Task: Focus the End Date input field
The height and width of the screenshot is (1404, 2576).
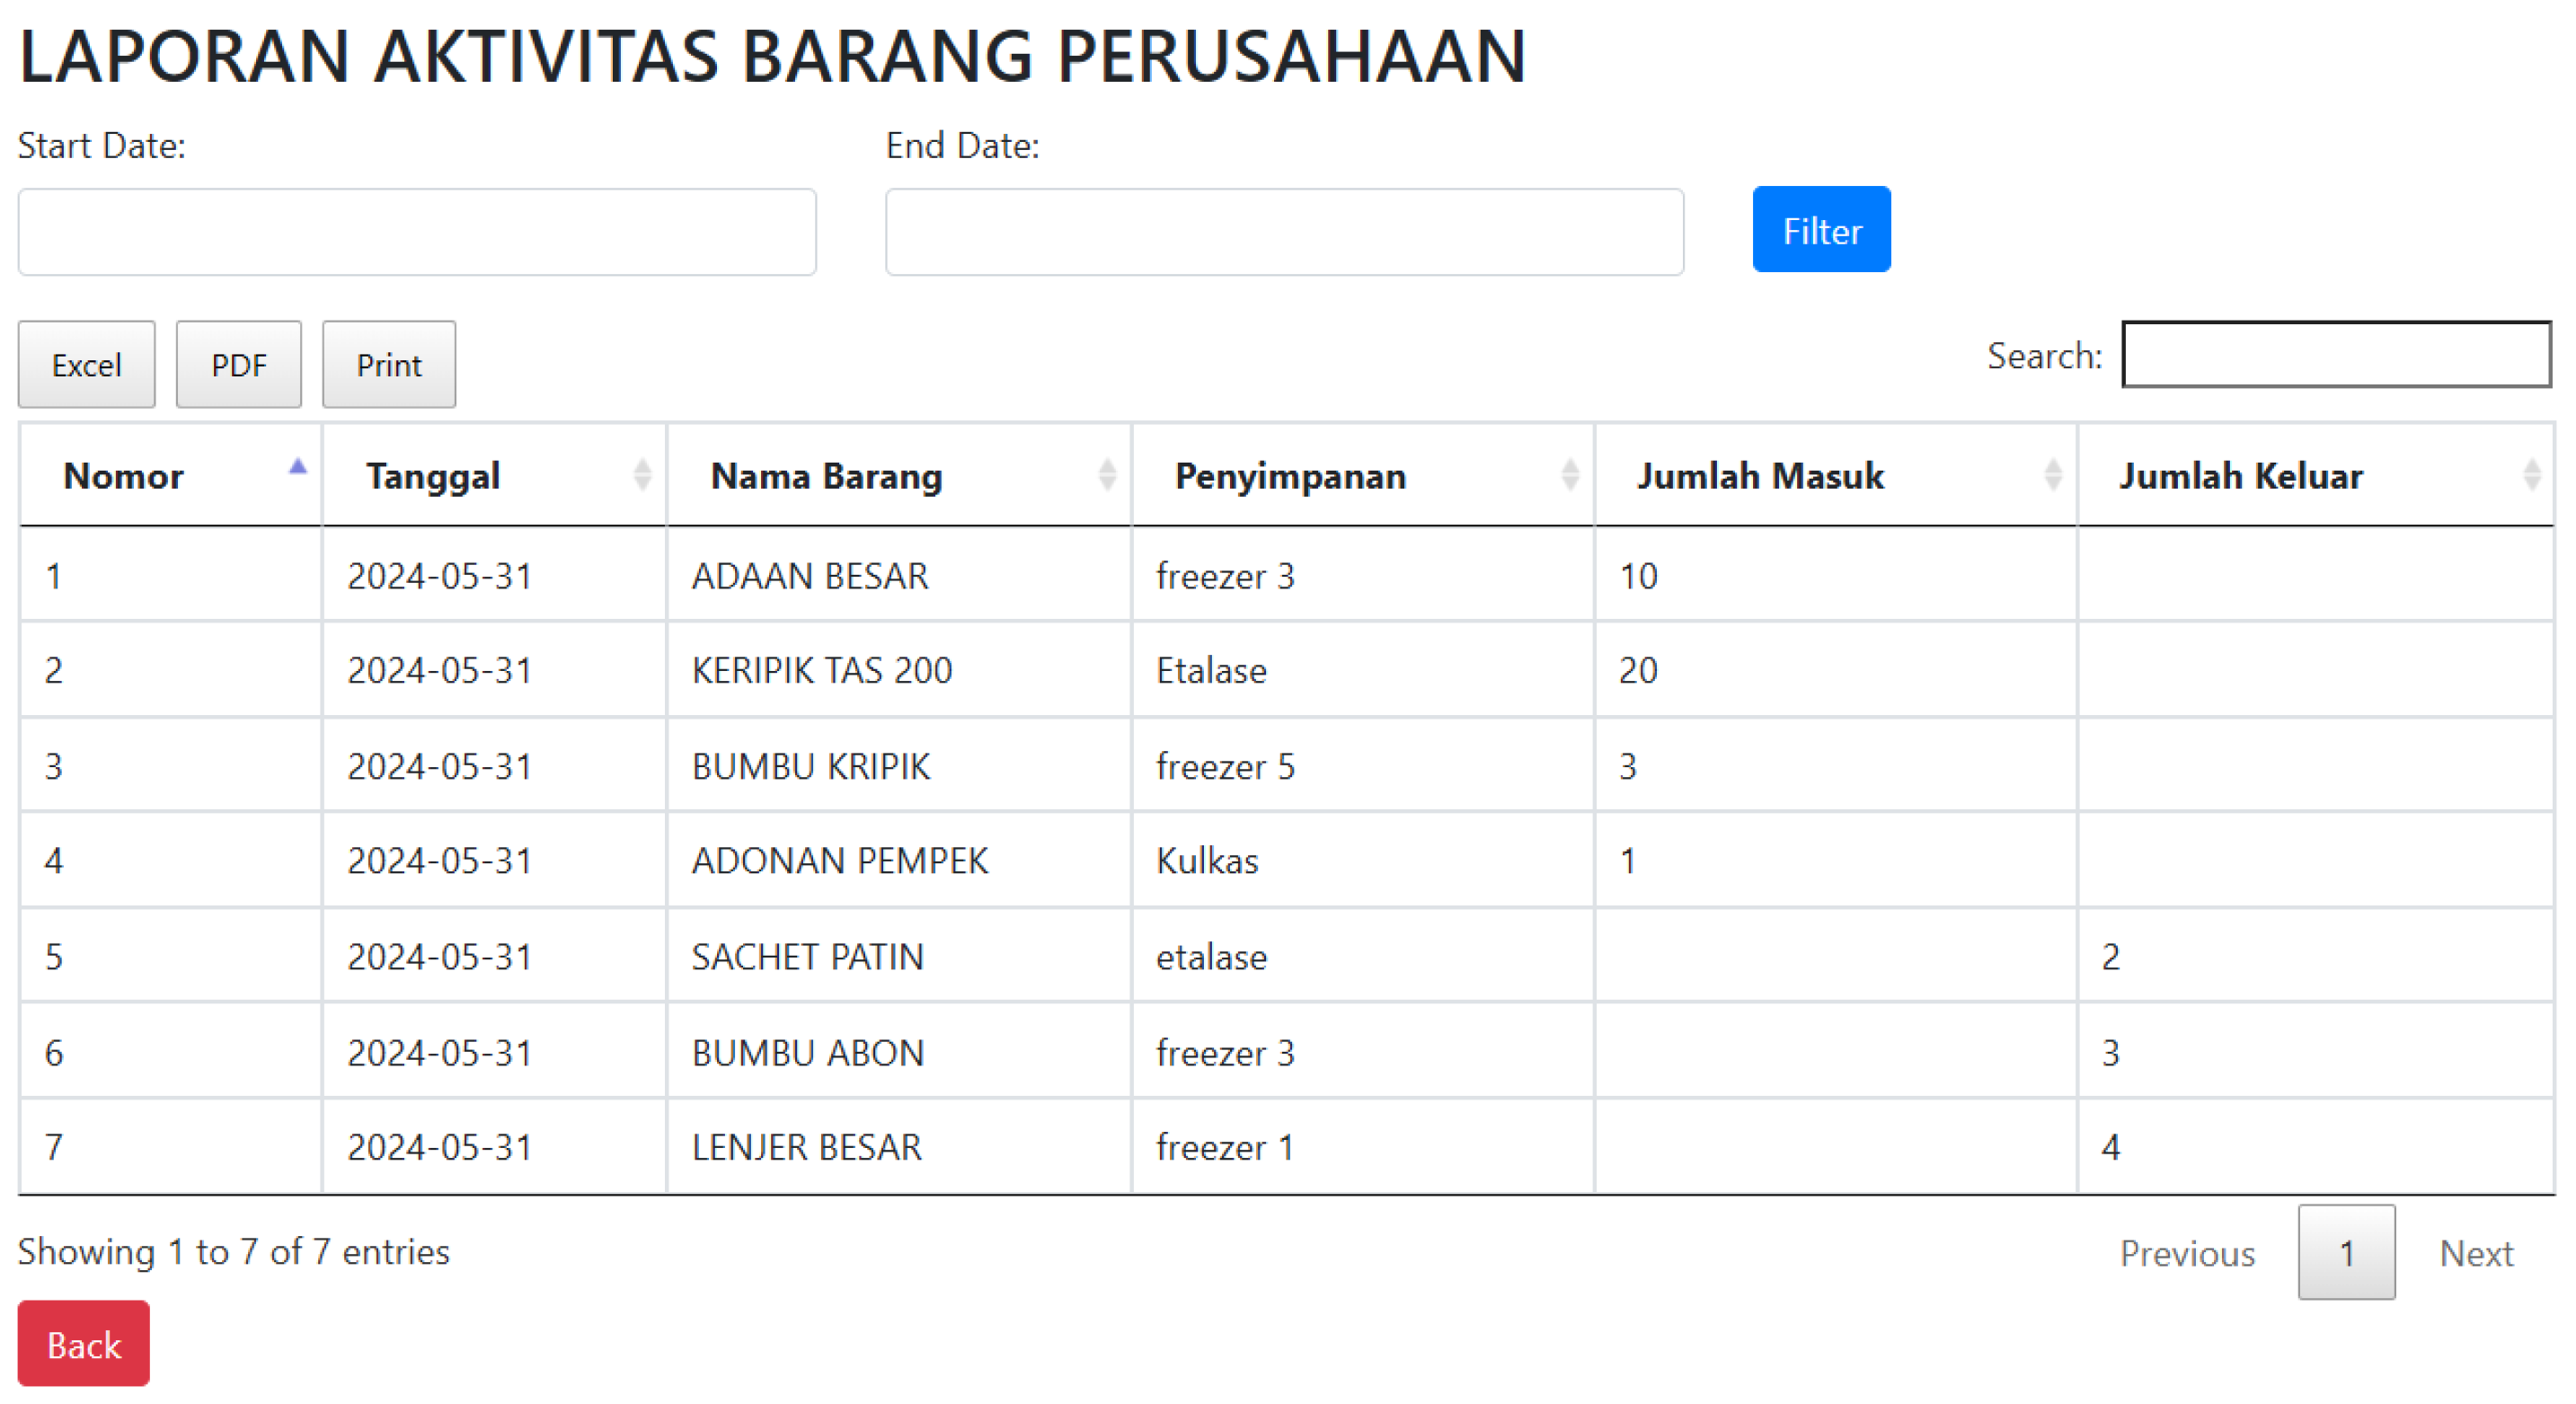Action: click(1283, 232)
